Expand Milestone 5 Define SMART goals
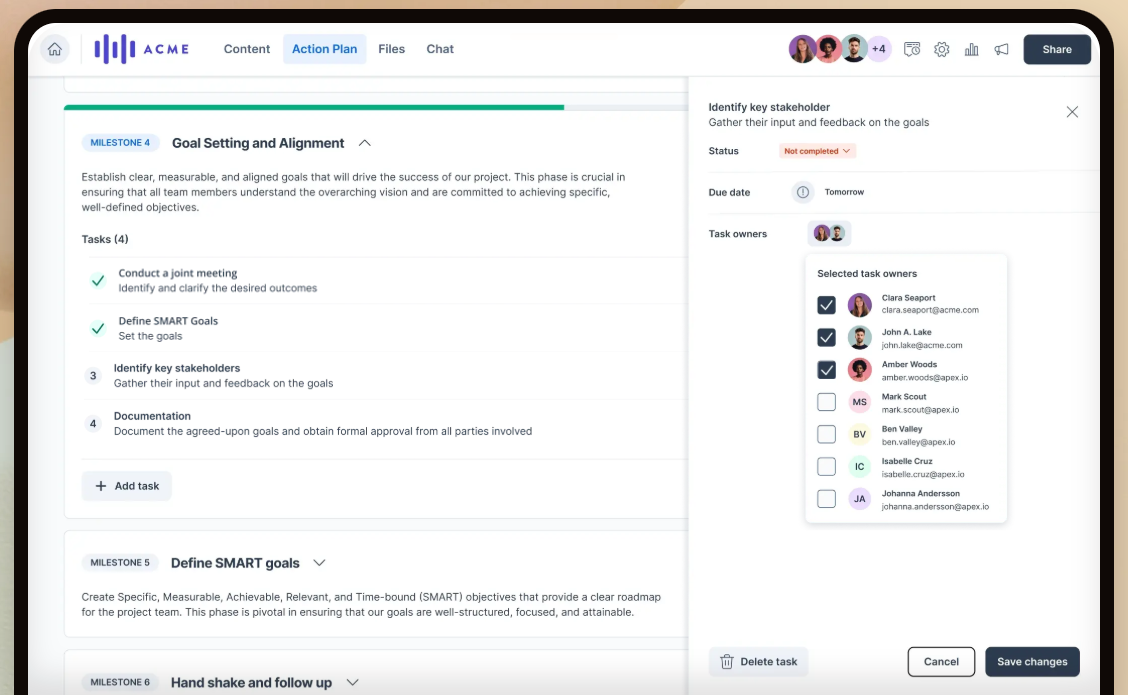 (x=319, y=563)
